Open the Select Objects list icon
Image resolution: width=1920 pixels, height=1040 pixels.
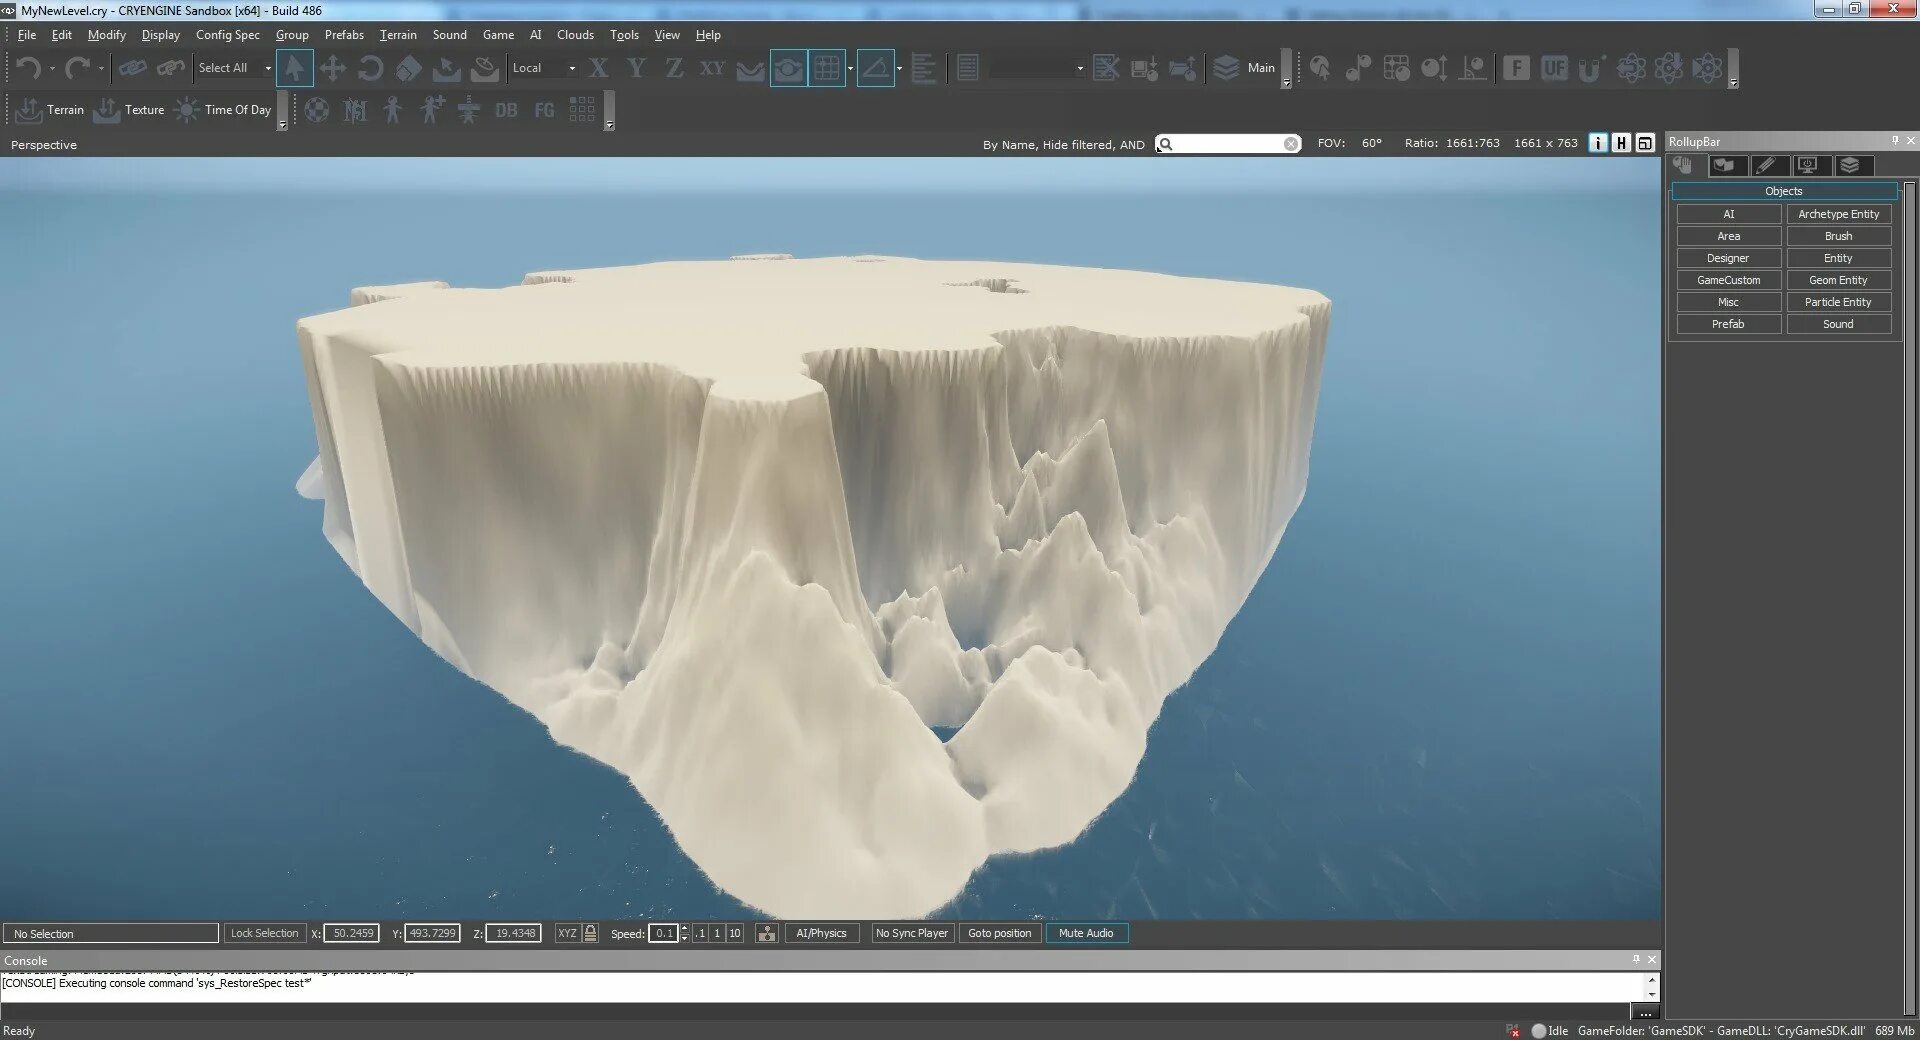(x=967, y=68)
